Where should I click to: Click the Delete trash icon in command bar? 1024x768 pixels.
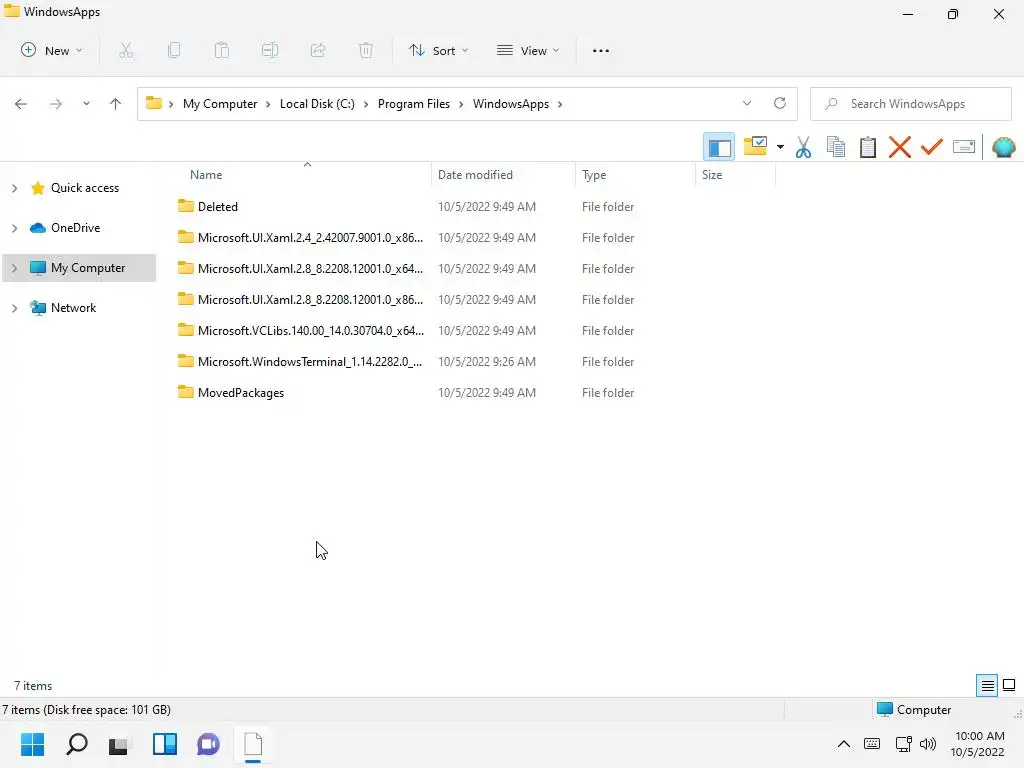tap(366, 50)
